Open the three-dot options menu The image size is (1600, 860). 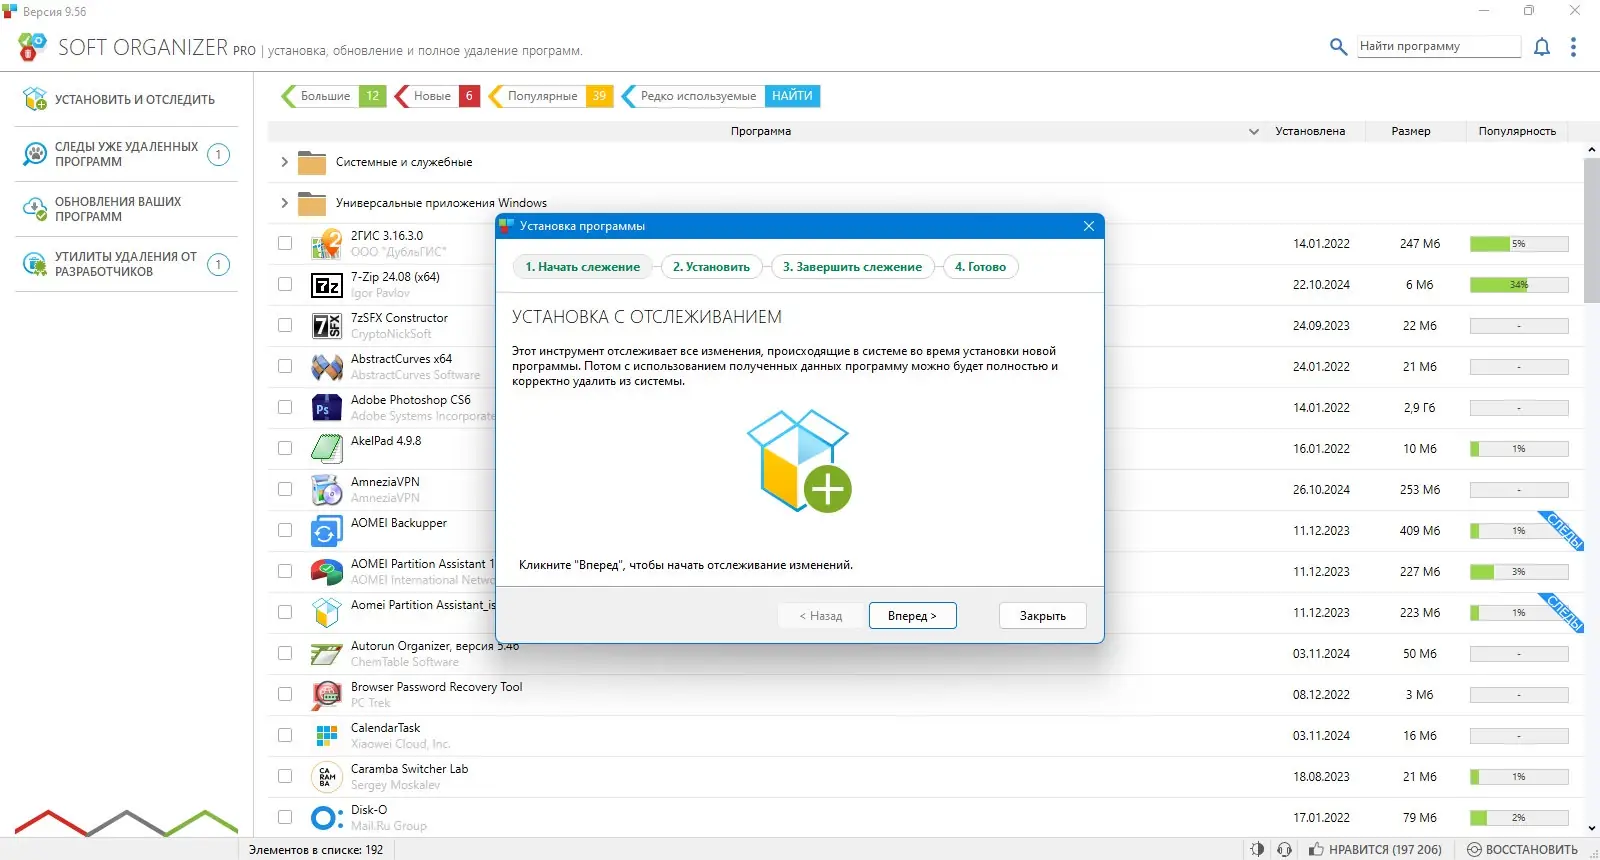point(1573,47)
